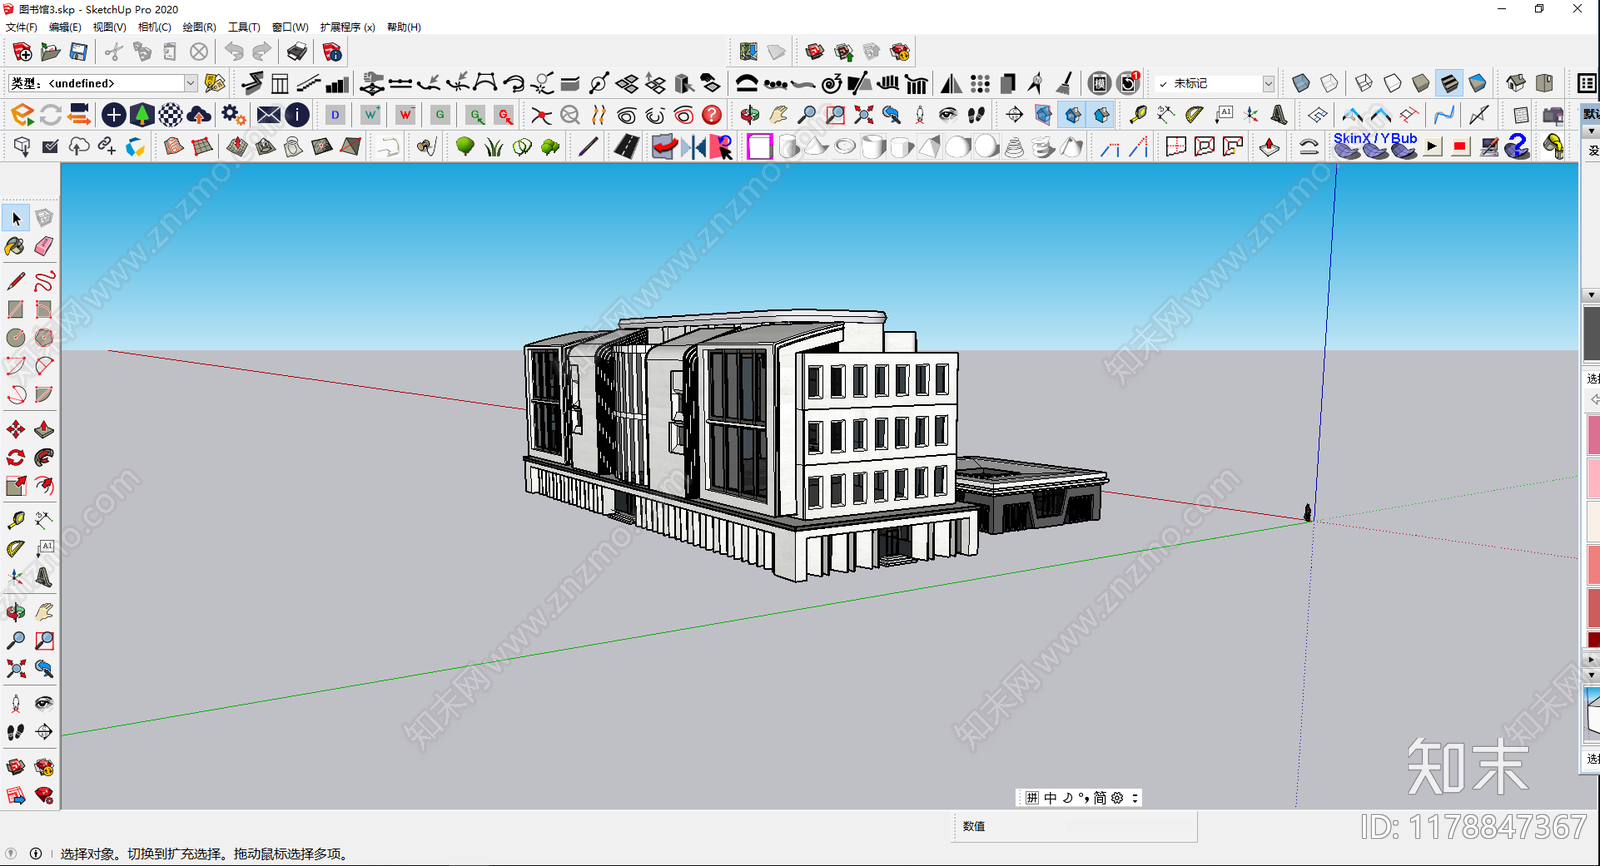Click the road surface icon
Image resolution: width=1600 pixels, height=866 pixels.
[x=626, y=147]
